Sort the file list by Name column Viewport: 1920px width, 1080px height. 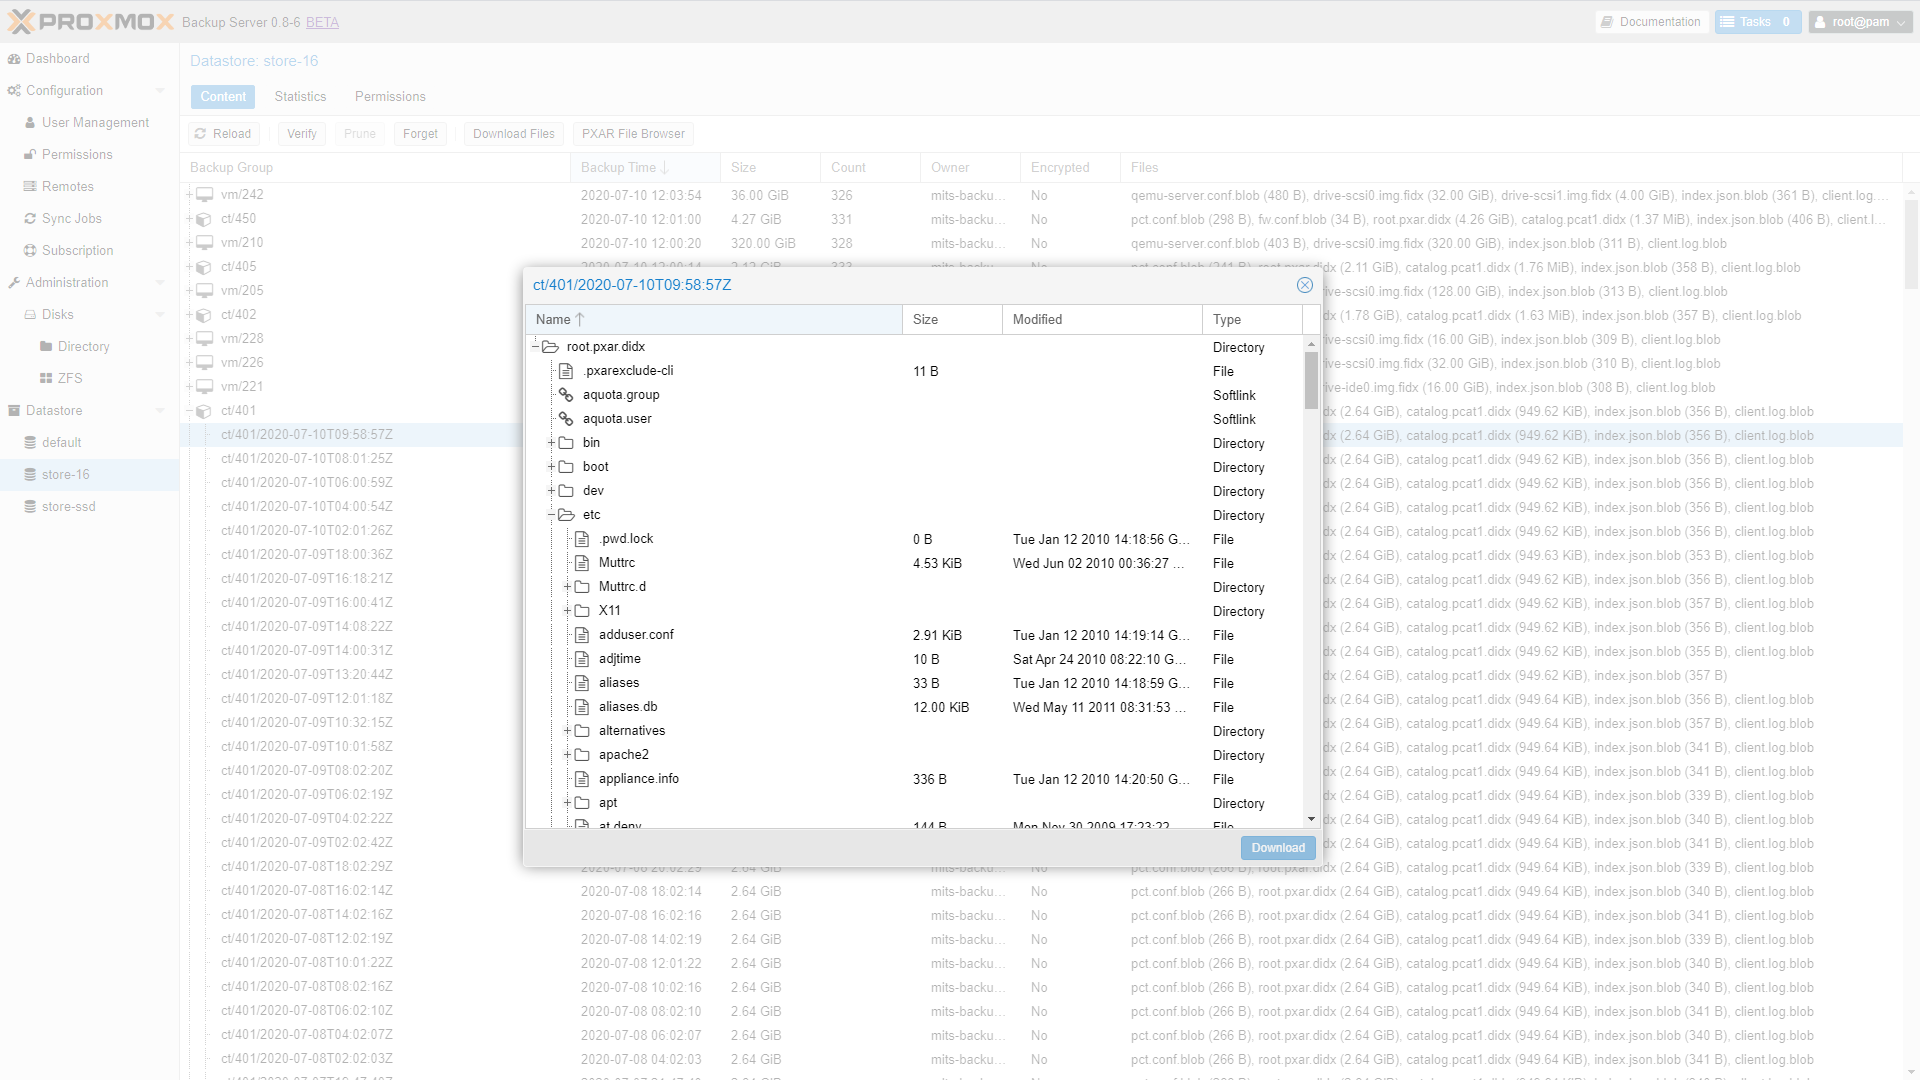[553, 320]
